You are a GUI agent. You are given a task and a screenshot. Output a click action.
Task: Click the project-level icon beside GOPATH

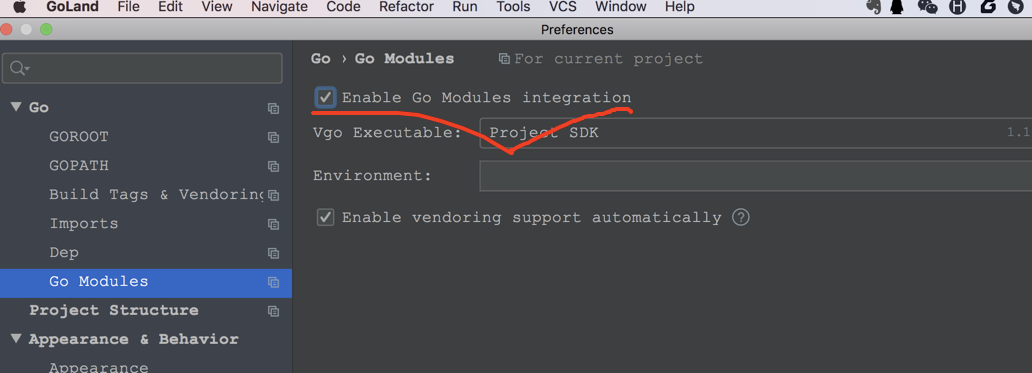(273, 166)
